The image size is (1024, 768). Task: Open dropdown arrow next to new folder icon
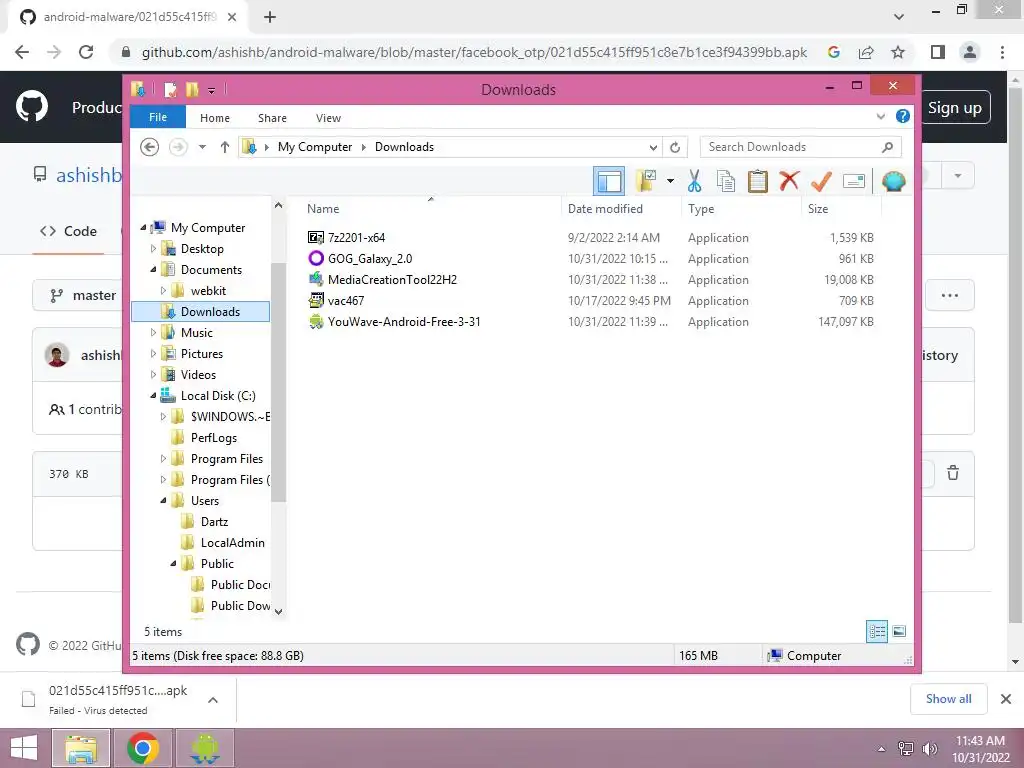(670, 181)
